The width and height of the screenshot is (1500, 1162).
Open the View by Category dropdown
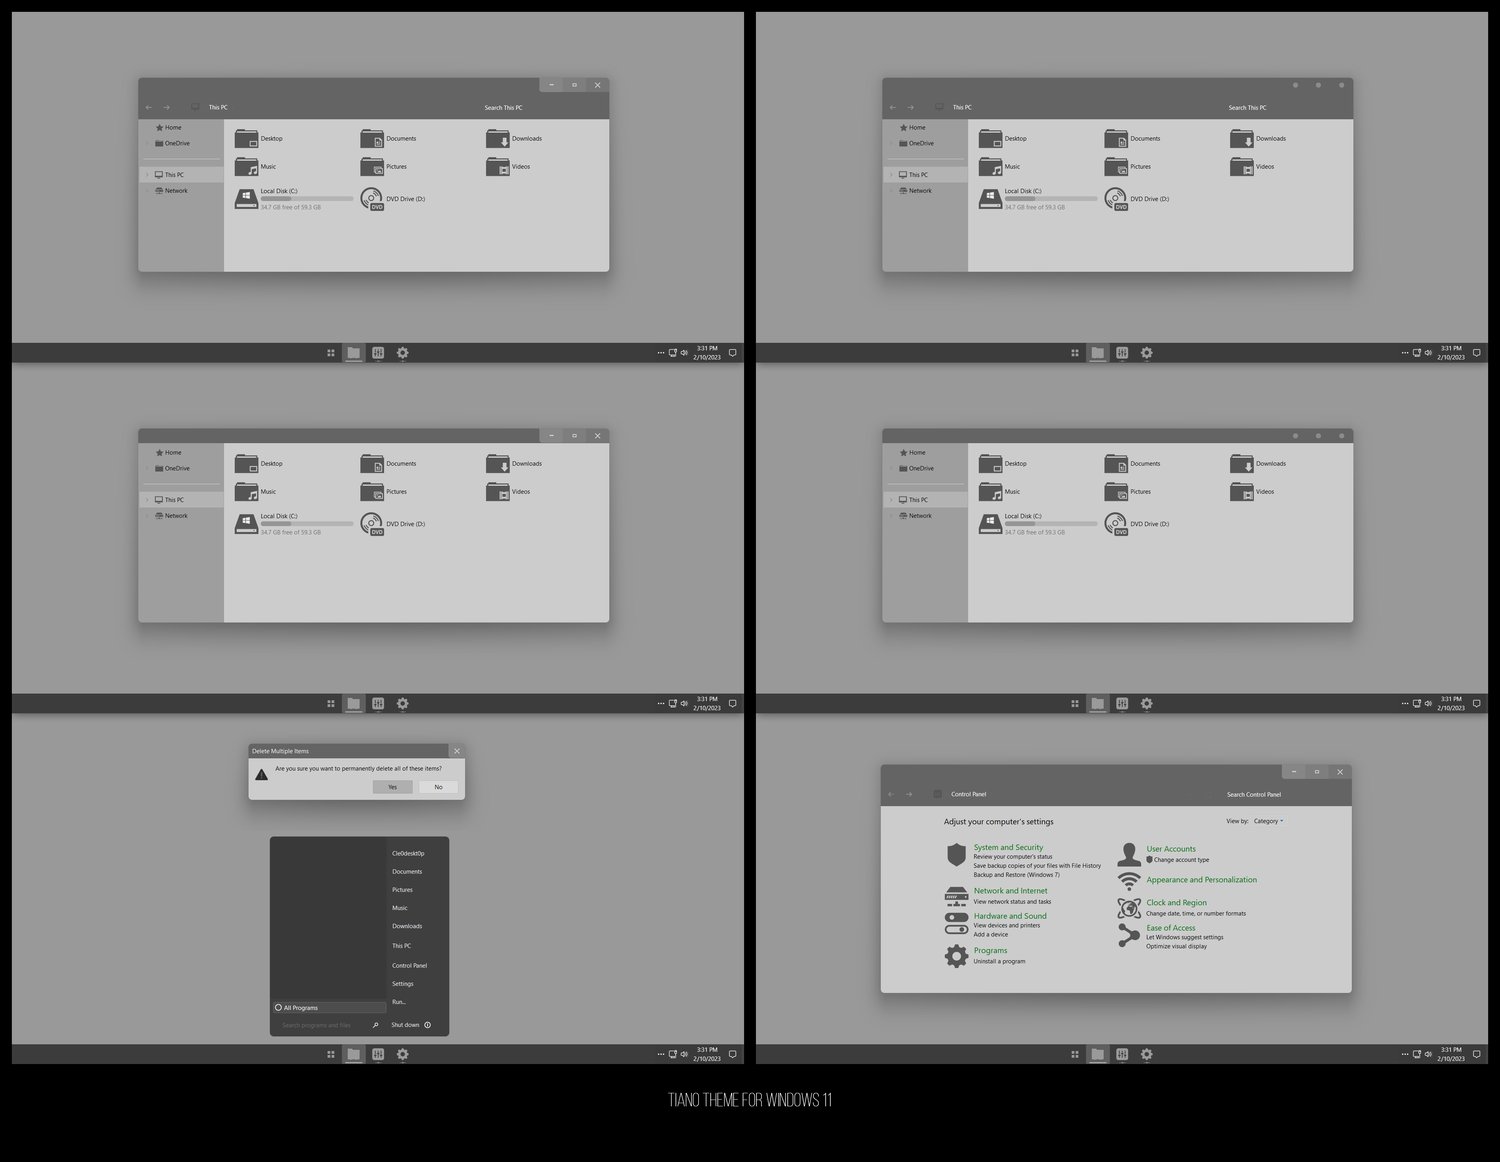[1268, 821]
